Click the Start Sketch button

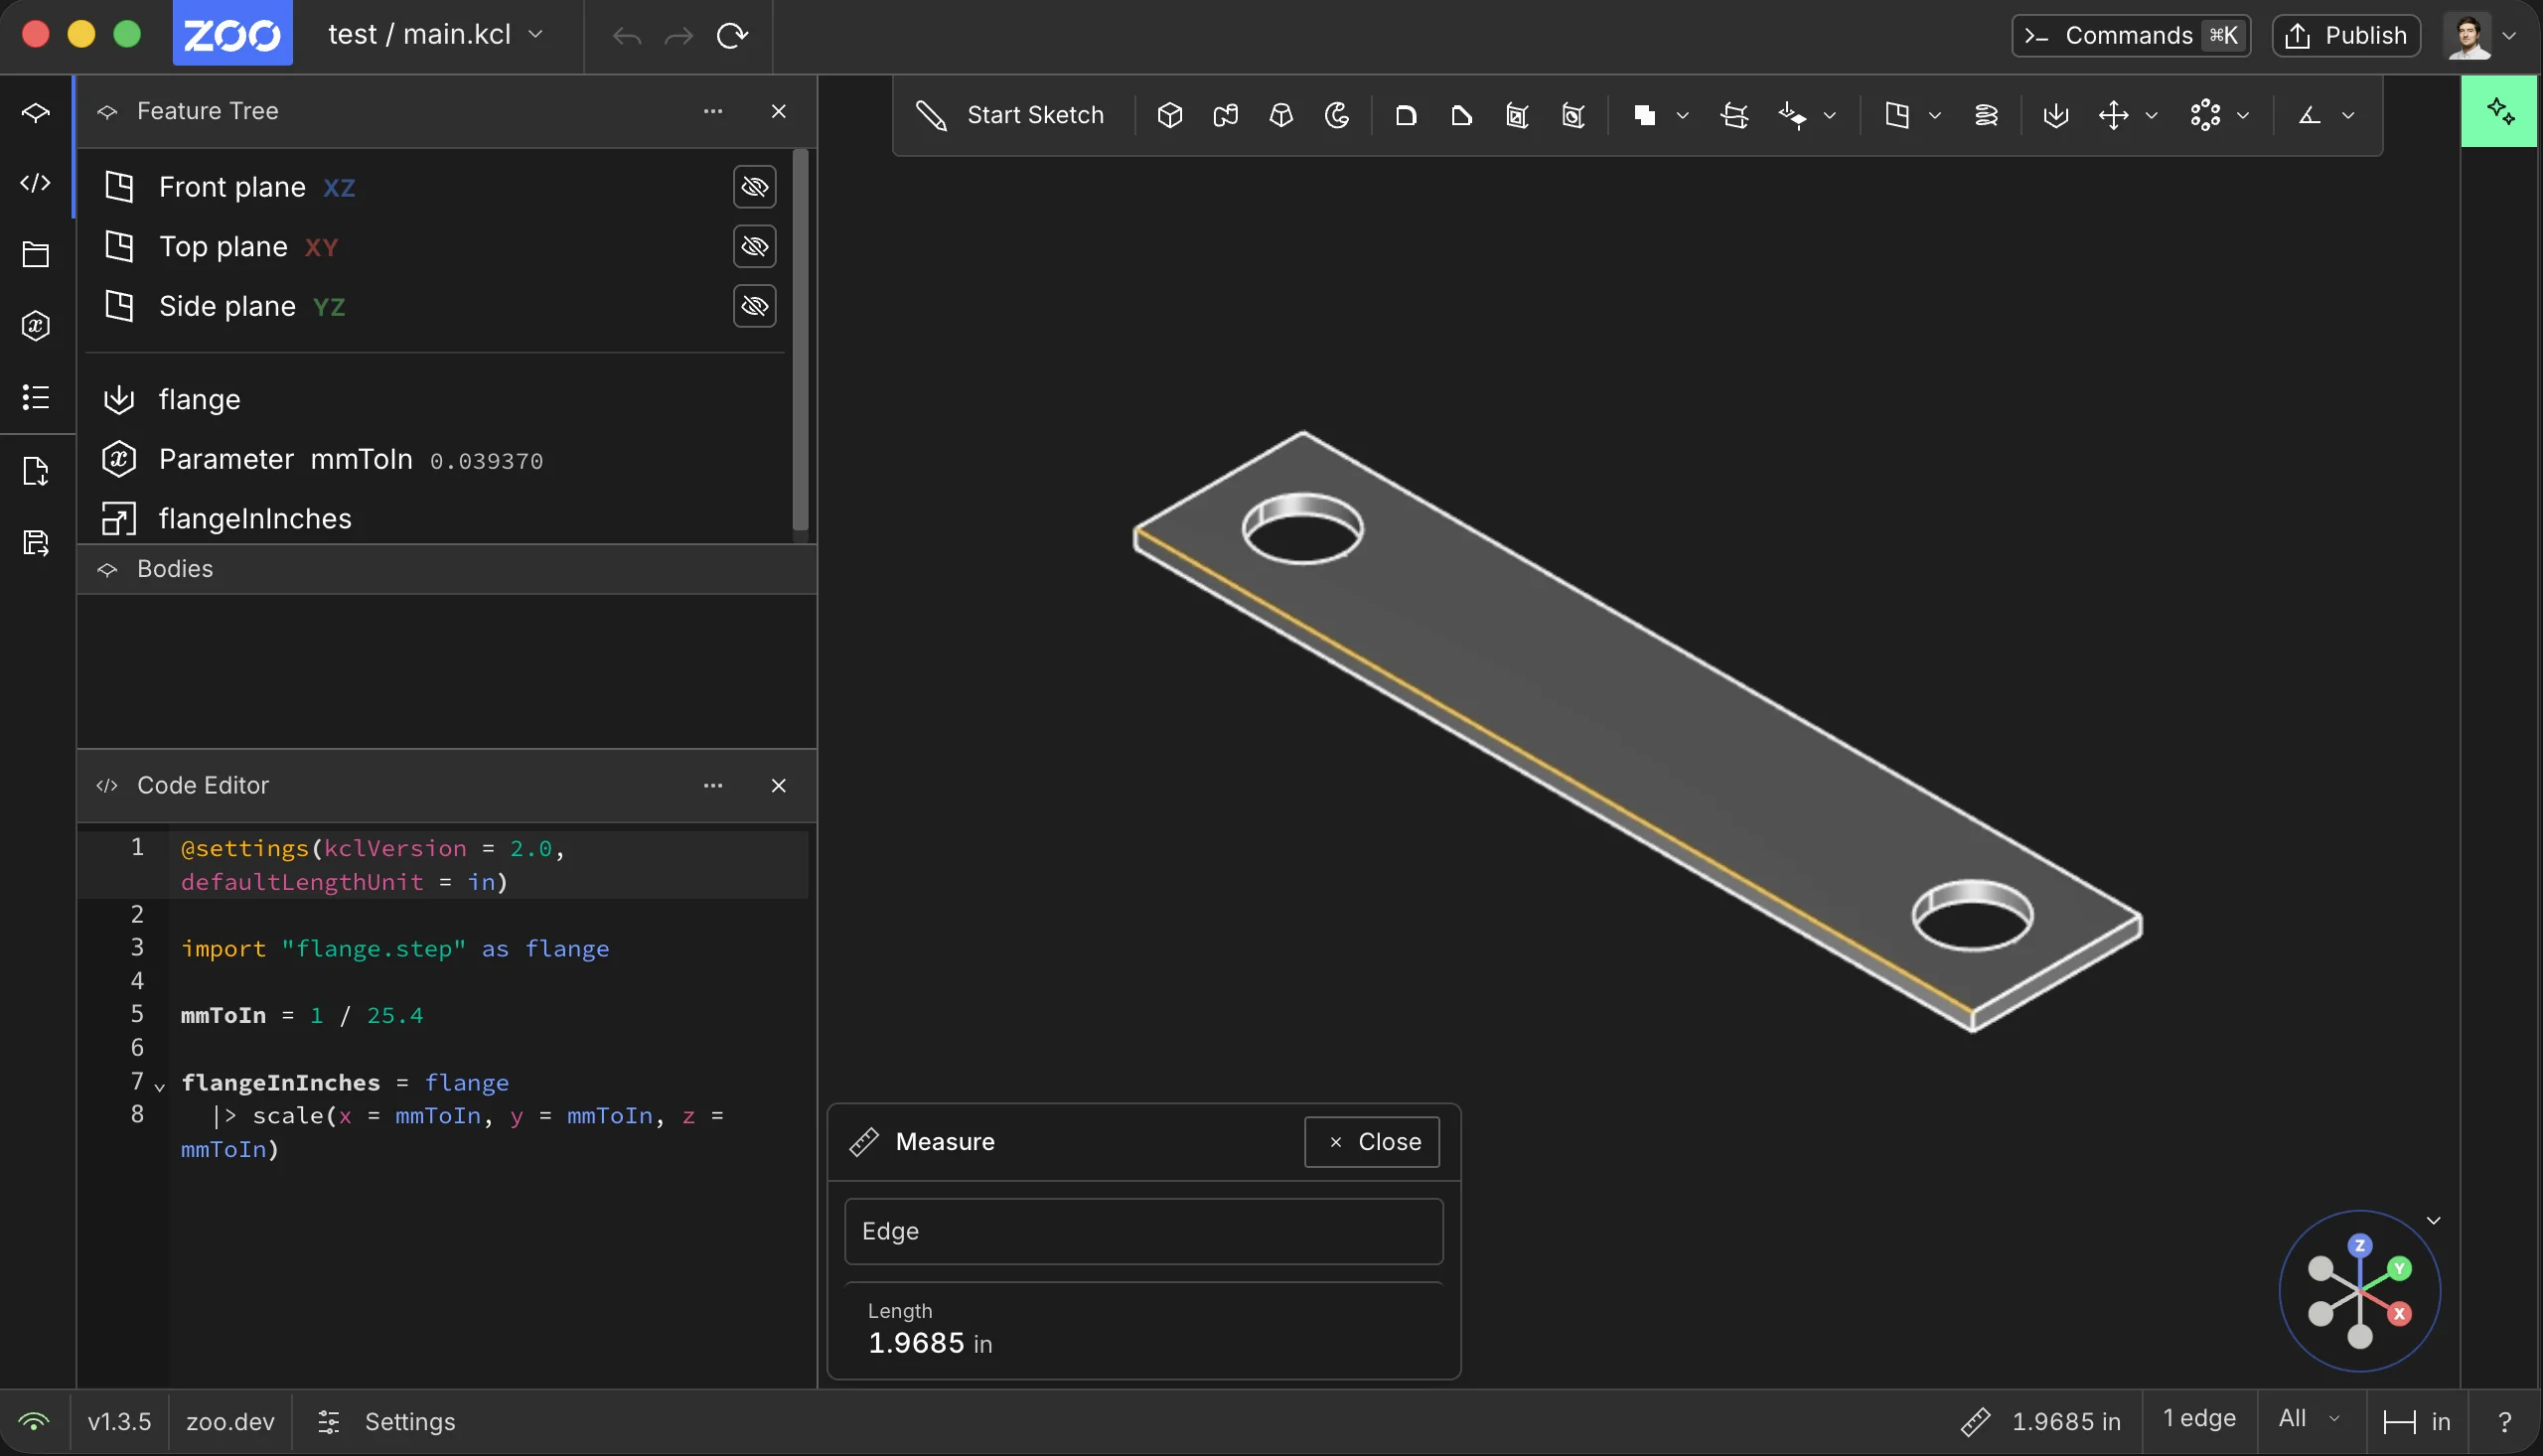(1010, 115)
